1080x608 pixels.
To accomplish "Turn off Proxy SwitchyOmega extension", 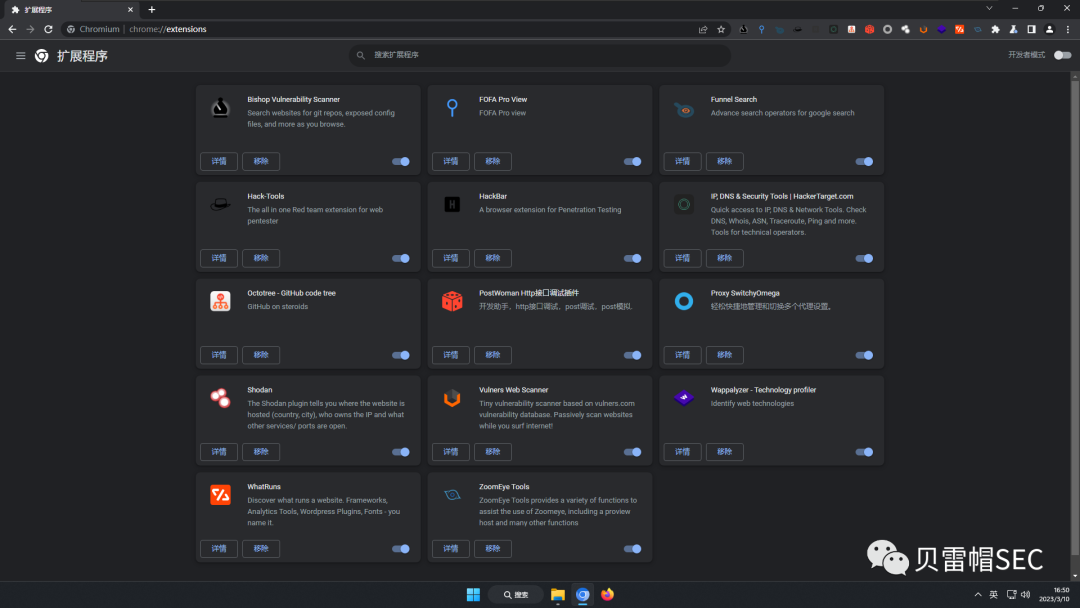I will [864, 355].
